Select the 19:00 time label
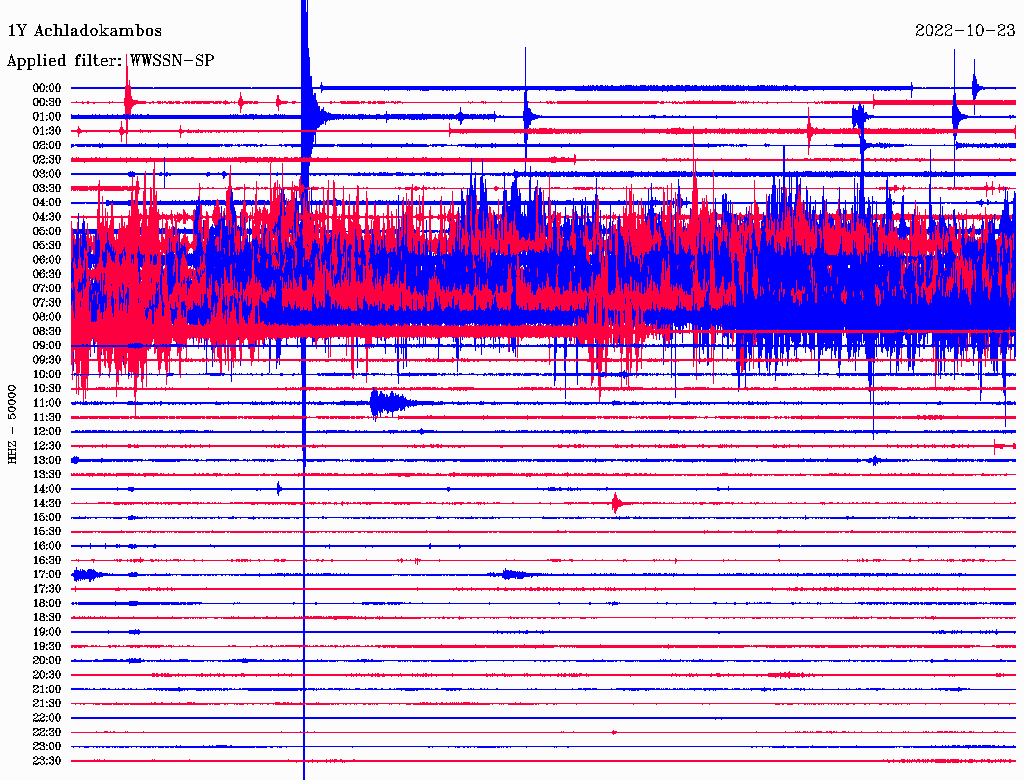Screen dimensions: 1024x780 click(47, 632)
